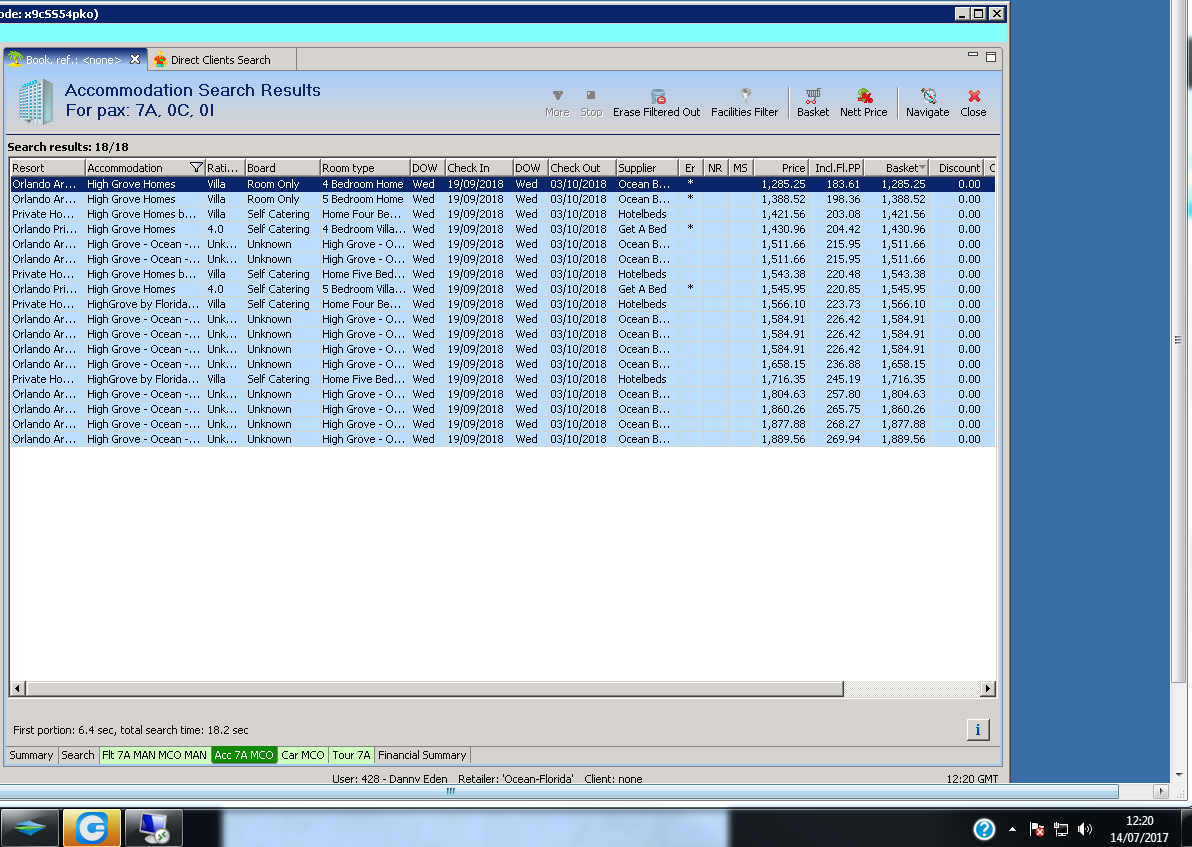Viewport: 1192px width, 847px height.
Task: Open the Financial Summary tab
Action: point(422,755)
